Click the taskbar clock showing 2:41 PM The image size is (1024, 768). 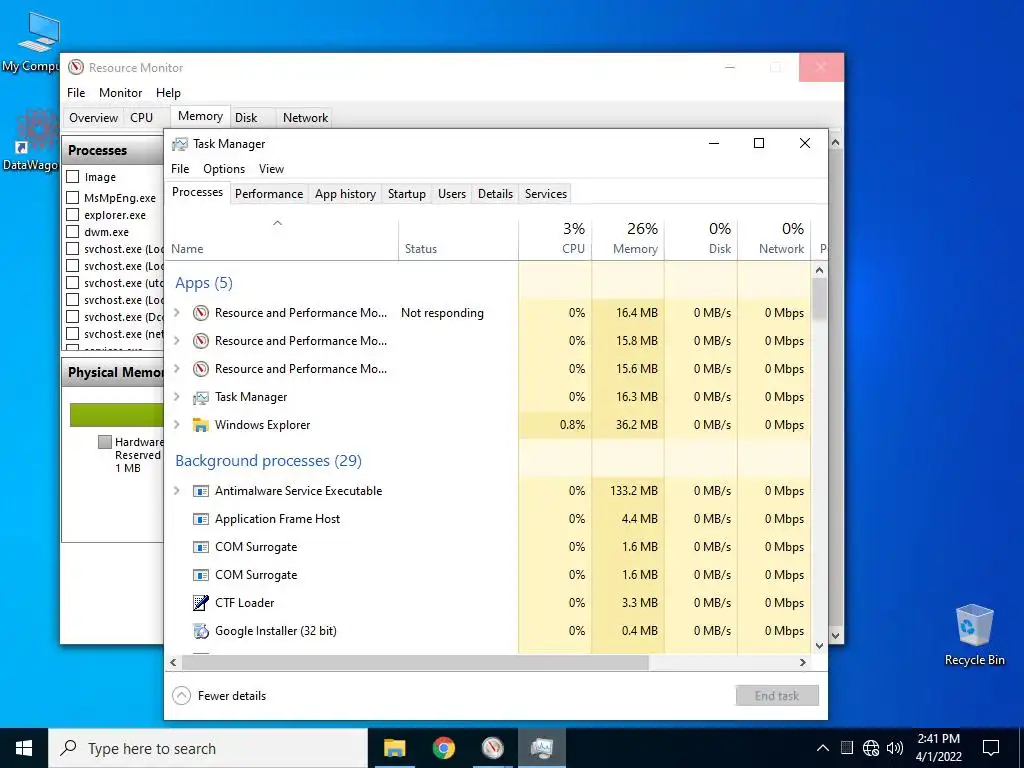(x=938, y=748)
